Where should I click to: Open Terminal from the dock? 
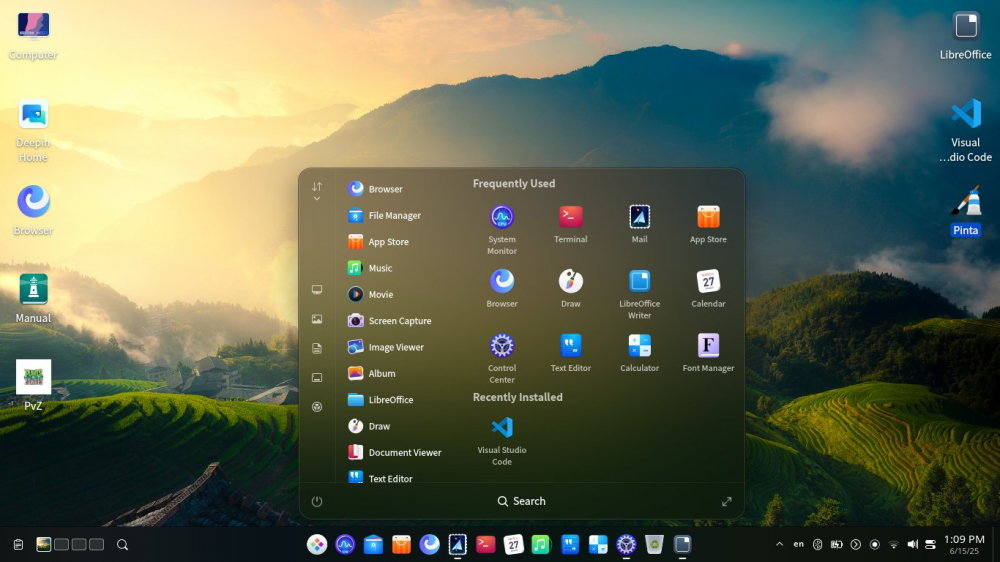pyautogui.click(x=485, y=544)
